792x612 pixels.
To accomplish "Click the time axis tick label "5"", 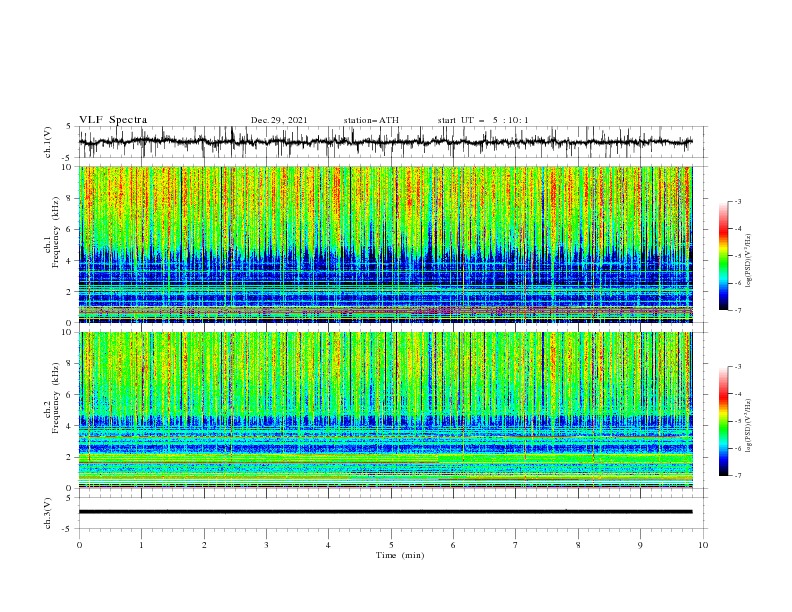I will (x=391, y=545).
